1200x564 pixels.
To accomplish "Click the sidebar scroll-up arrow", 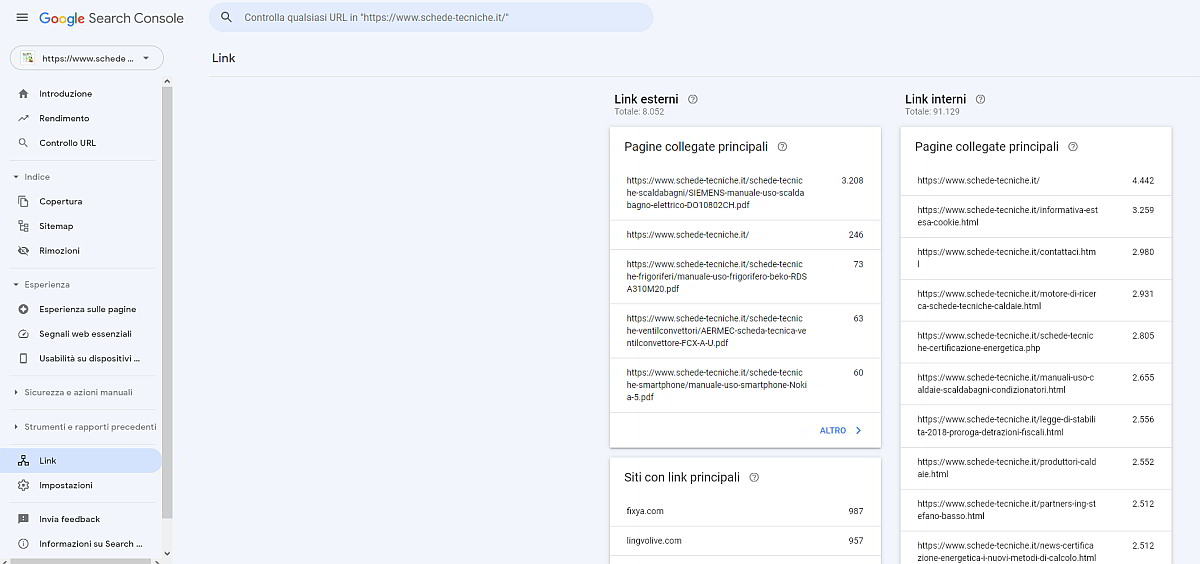I will 168,81.
